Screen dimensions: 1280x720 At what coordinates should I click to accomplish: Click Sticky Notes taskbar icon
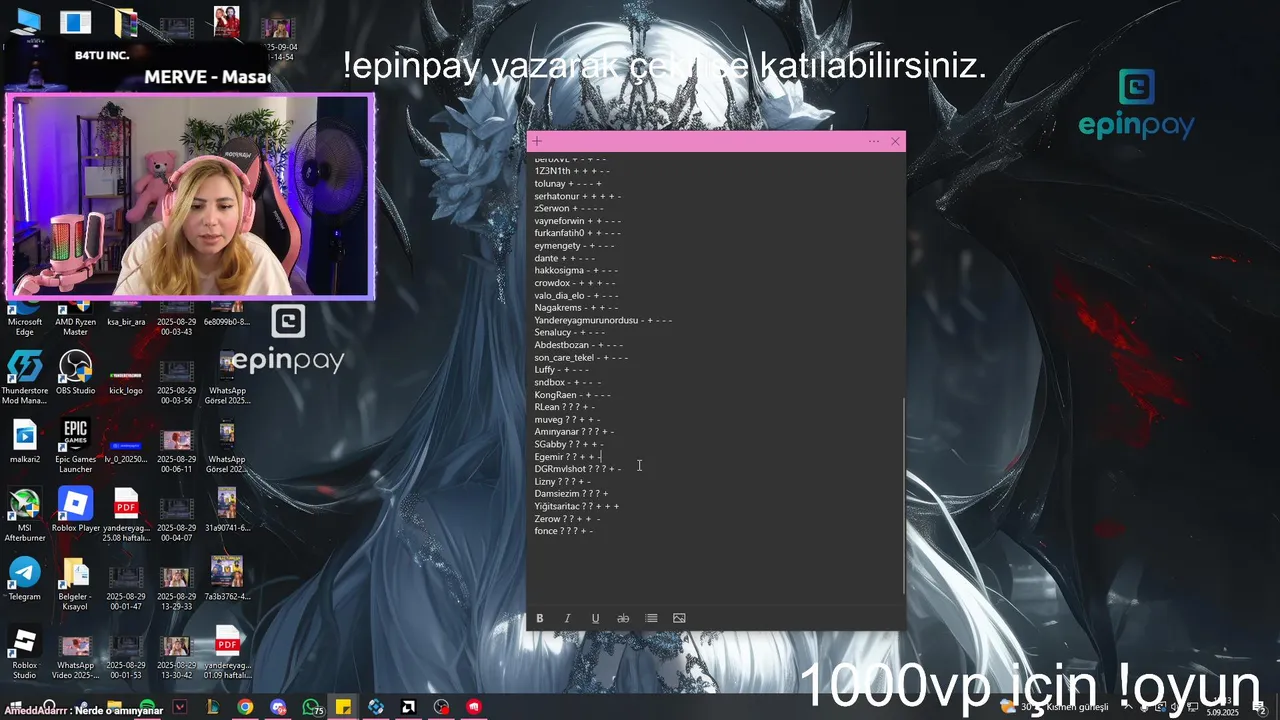pyautogui.click(x=343, y=707)
